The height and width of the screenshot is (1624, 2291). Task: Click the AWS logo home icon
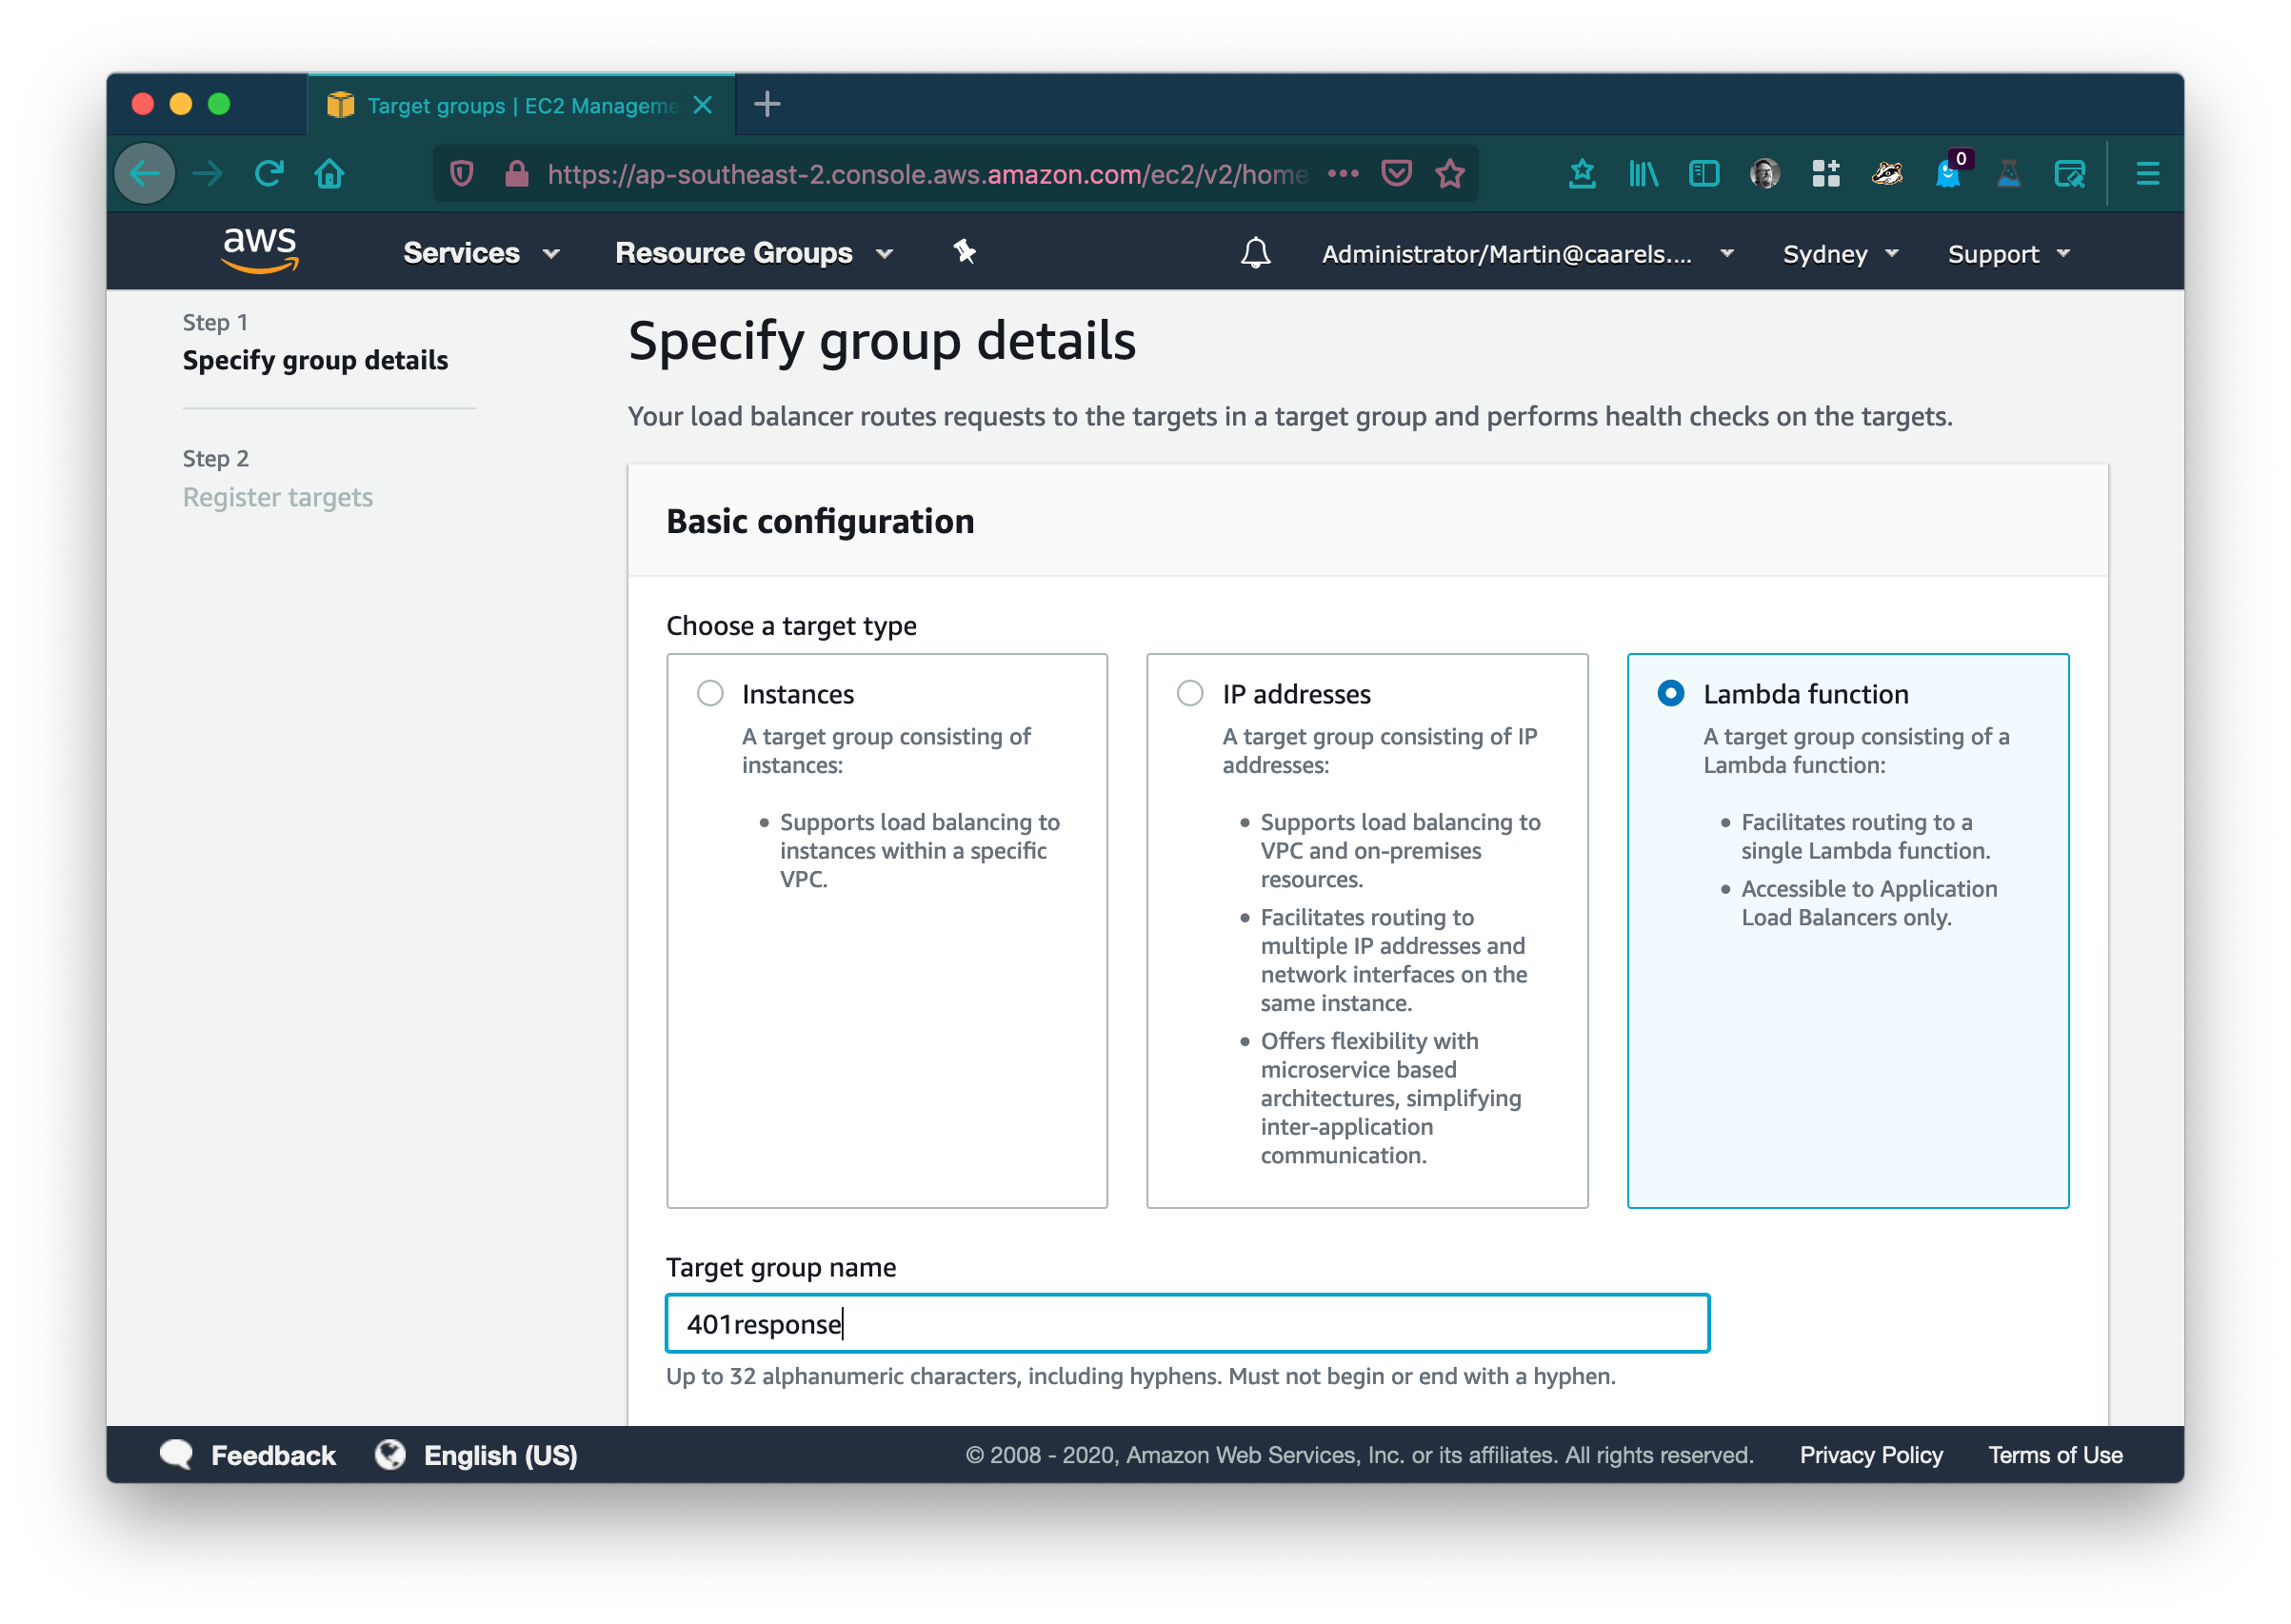click(259, 250)
